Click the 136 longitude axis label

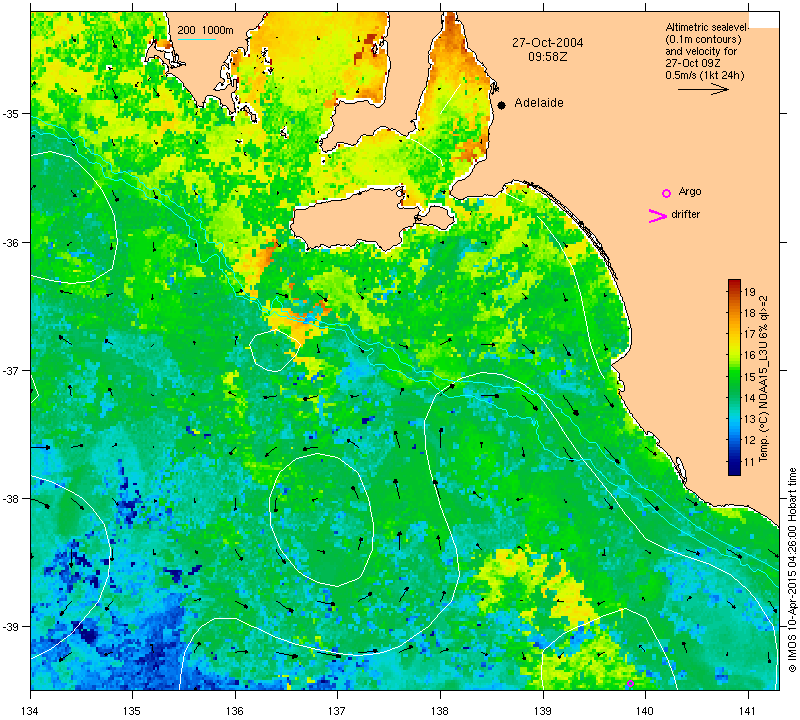coord(235,710)
